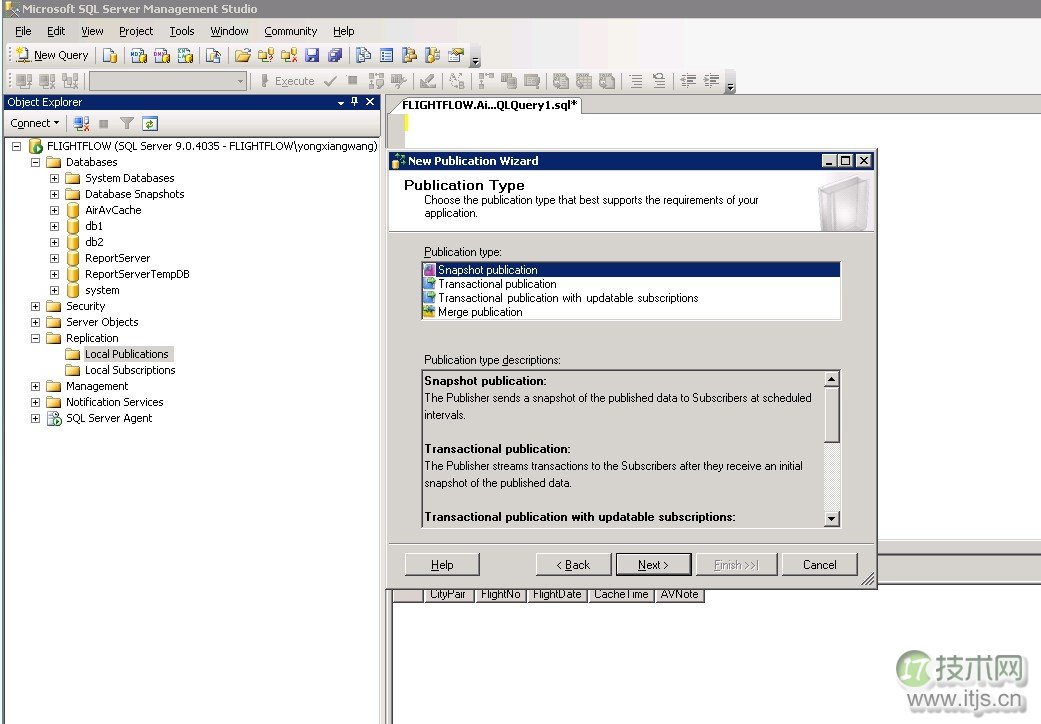Click the Analysis Services MDX Query icon

[139, 55]
